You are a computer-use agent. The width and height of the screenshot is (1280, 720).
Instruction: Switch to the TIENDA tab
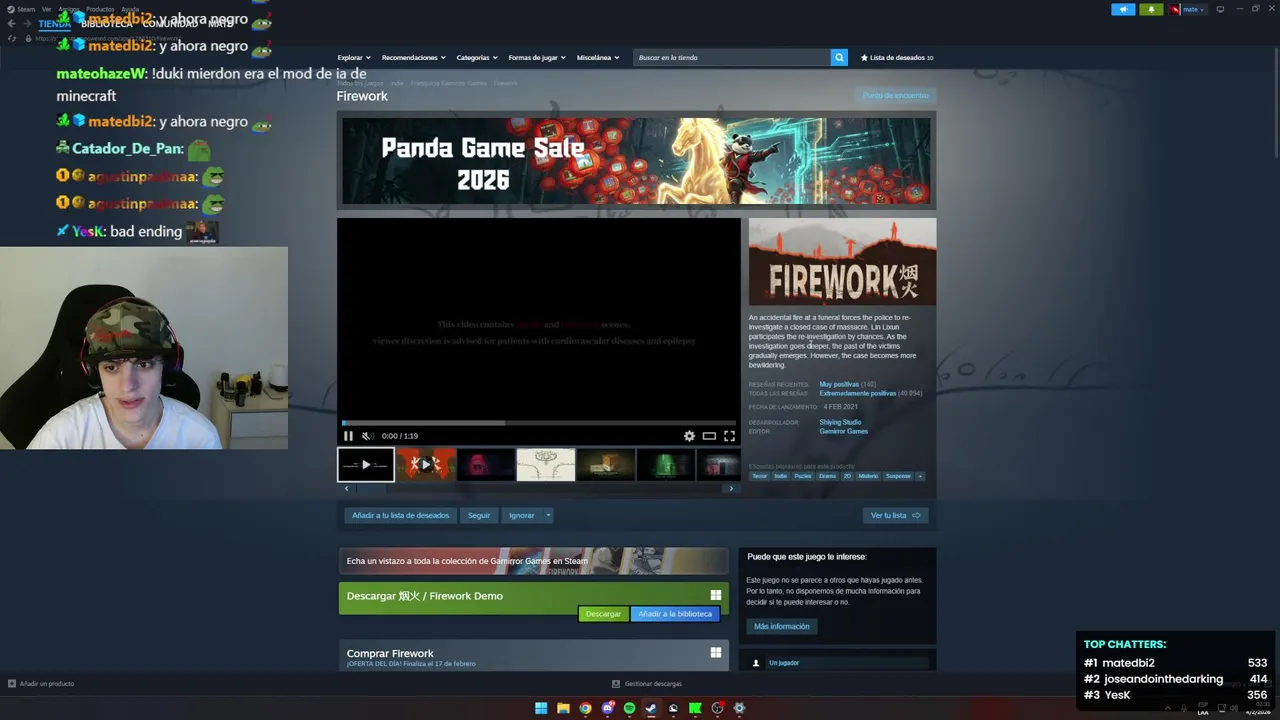54,24
